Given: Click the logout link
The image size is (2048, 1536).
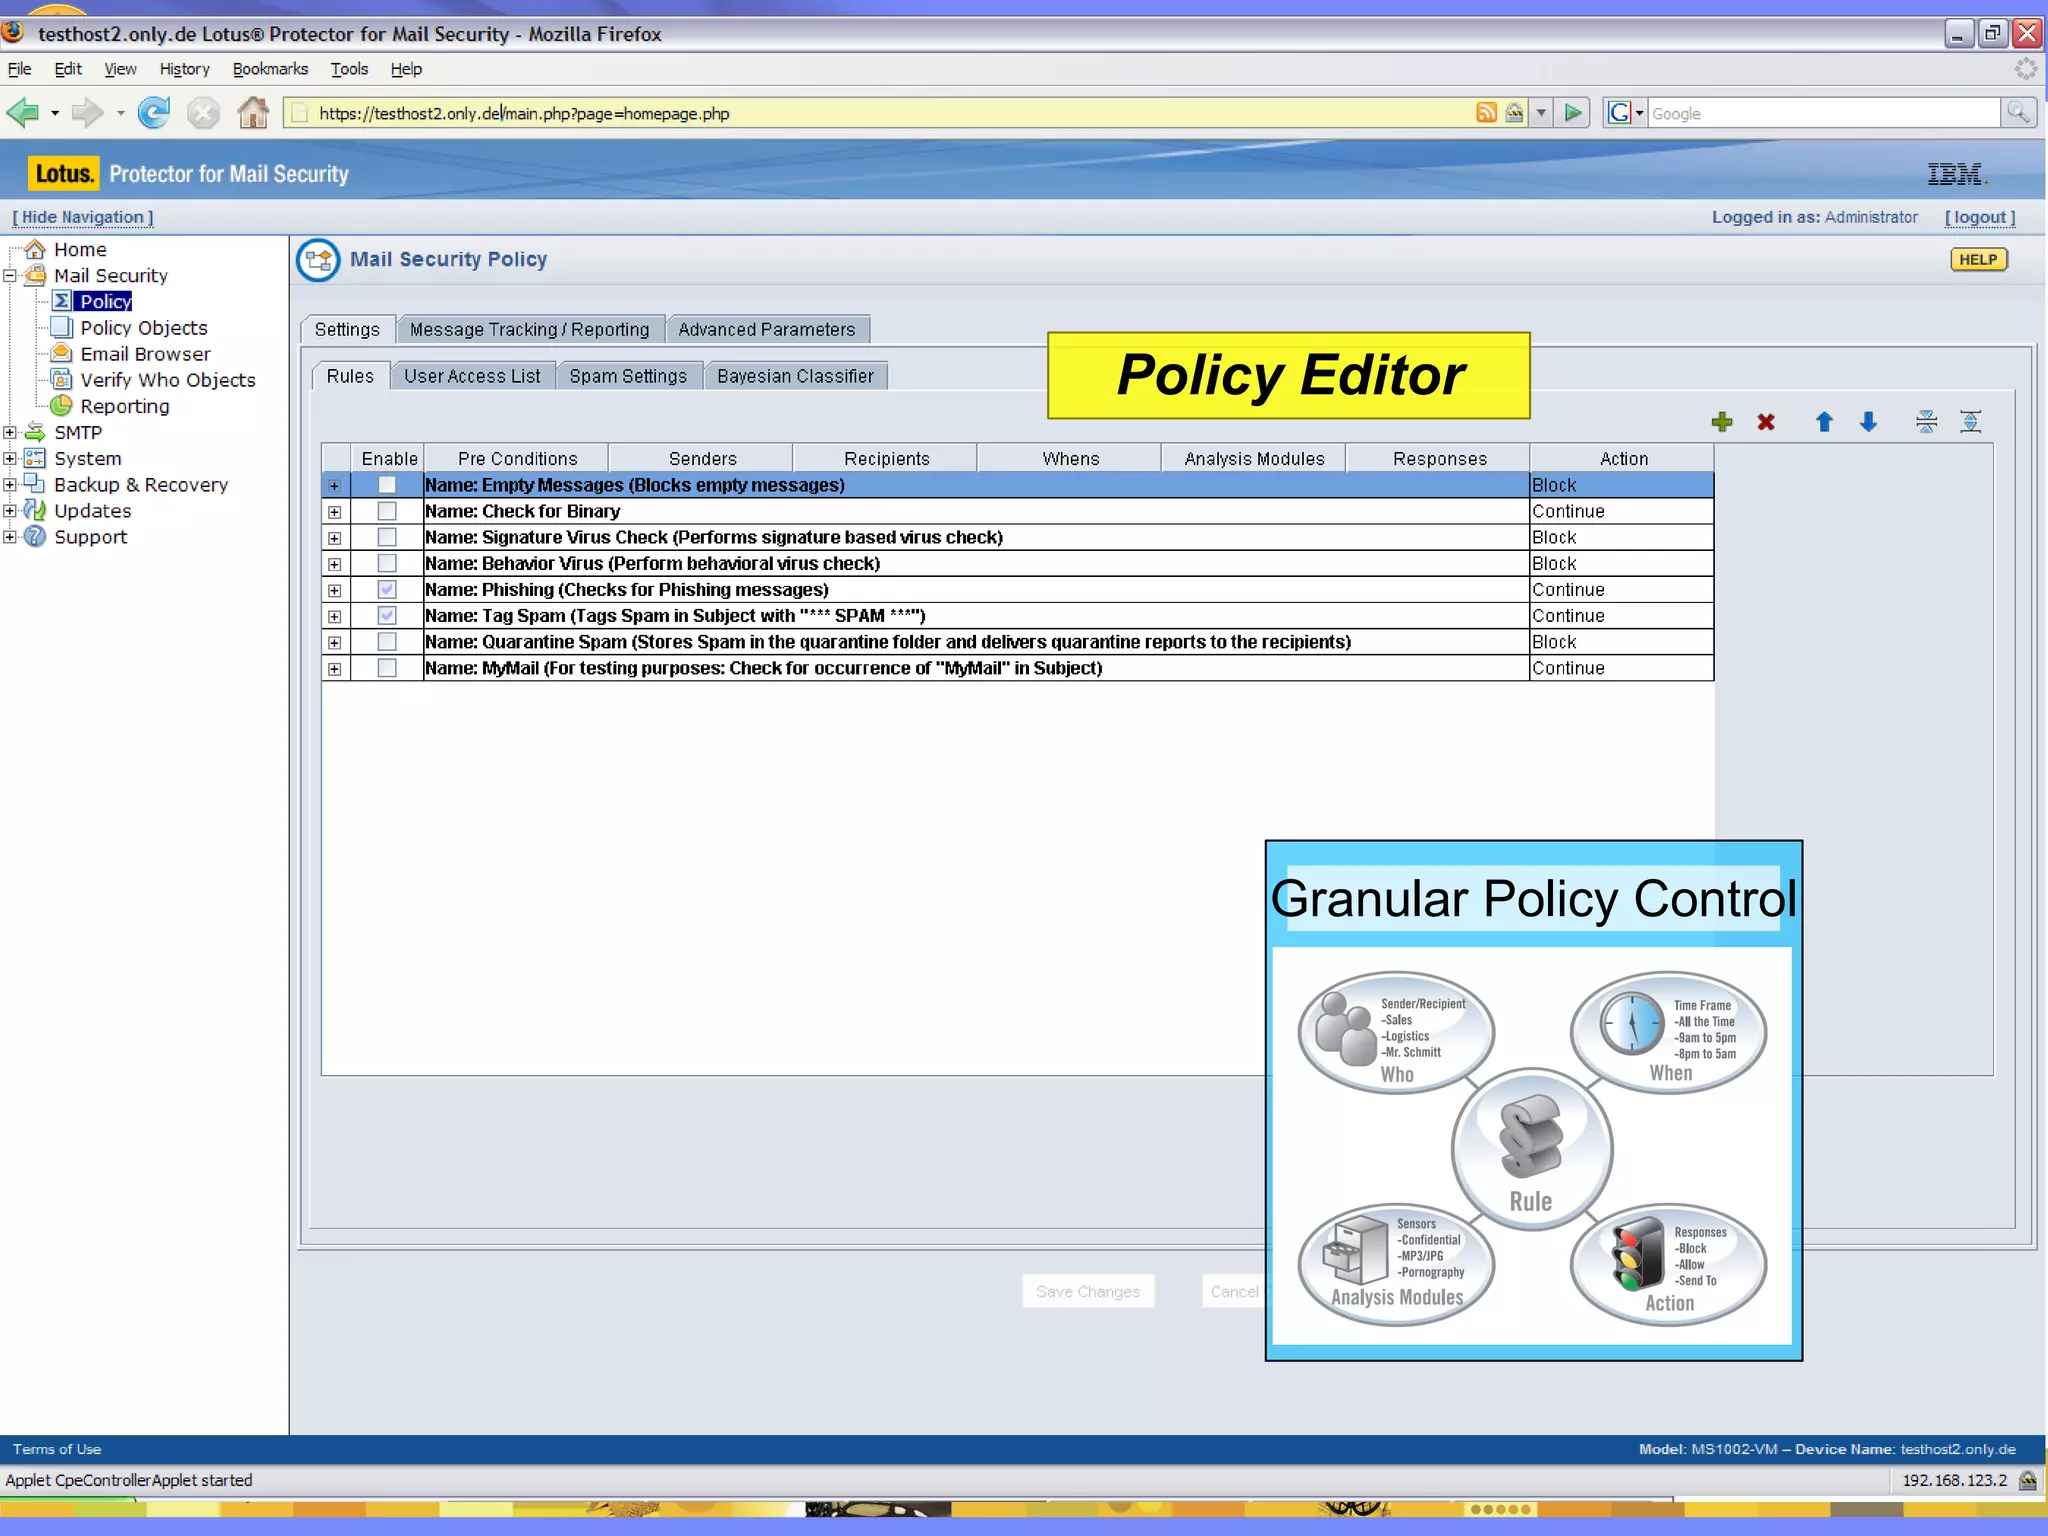Looking at the screenshot, I should click(1980, 217).
